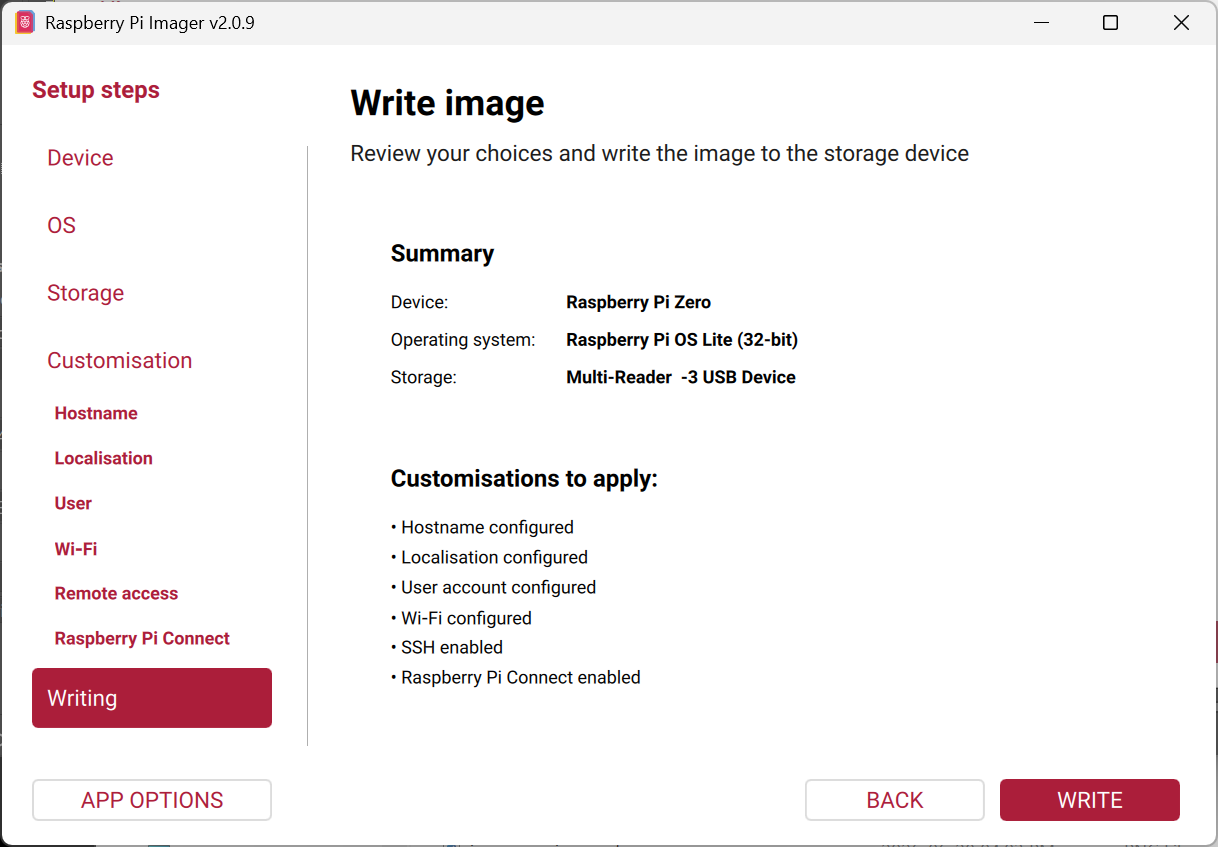Go to the User sub-step
Image resolution: width=1218 pixels, height=847 pixels.
(x=73, y=503)
